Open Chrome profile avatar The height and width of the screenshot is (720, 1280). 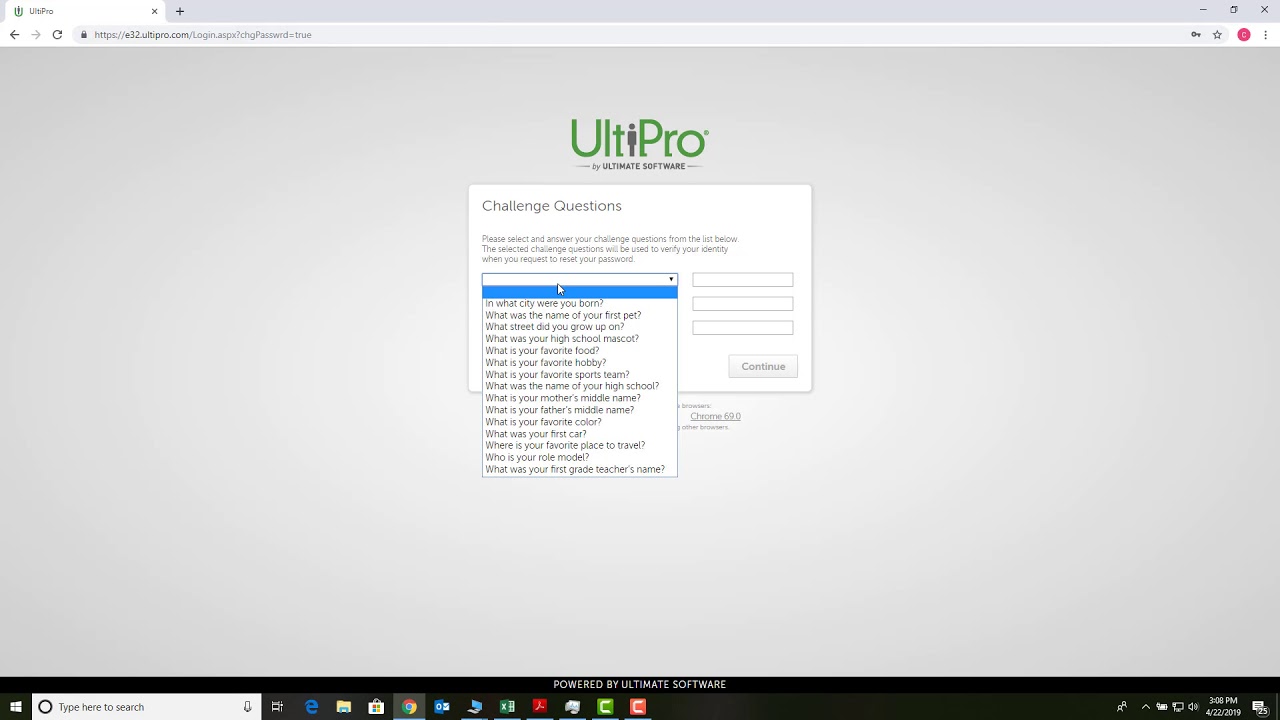[1244, 34]
